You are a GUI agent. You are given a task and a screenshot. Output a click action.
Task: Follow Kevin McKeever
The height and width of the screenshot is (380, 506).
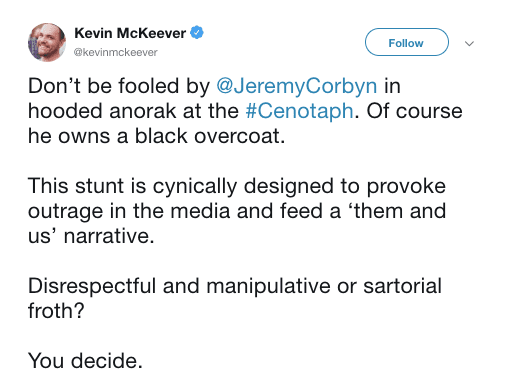click(x=407, y=42)
